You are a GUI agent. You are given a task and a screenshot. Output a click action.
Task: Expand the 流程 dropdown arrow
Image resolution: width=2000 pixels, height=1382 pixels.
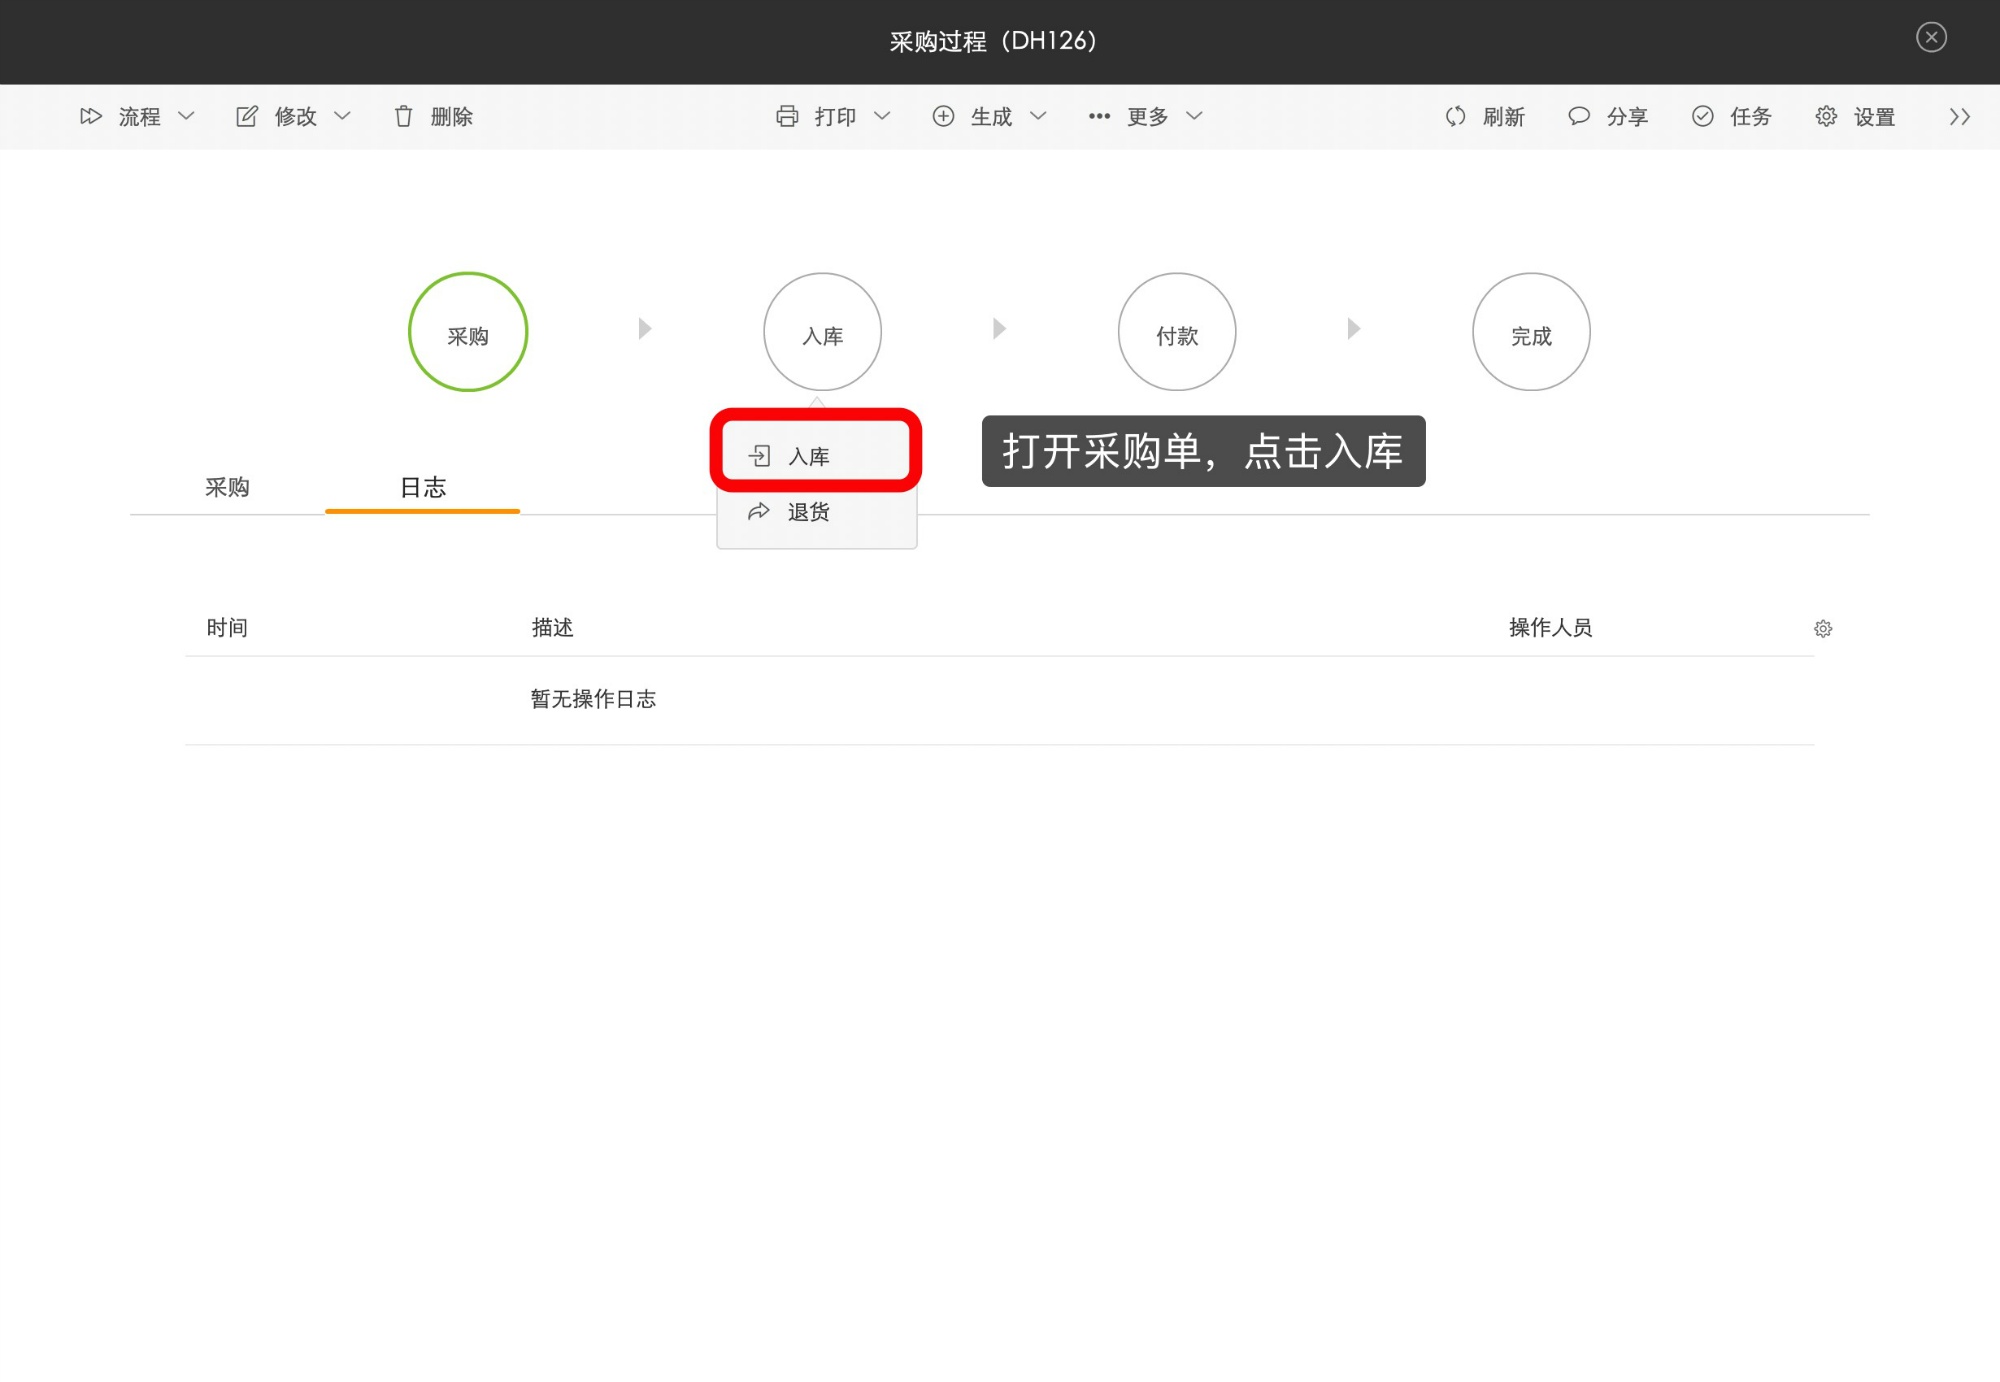point(186,116)
